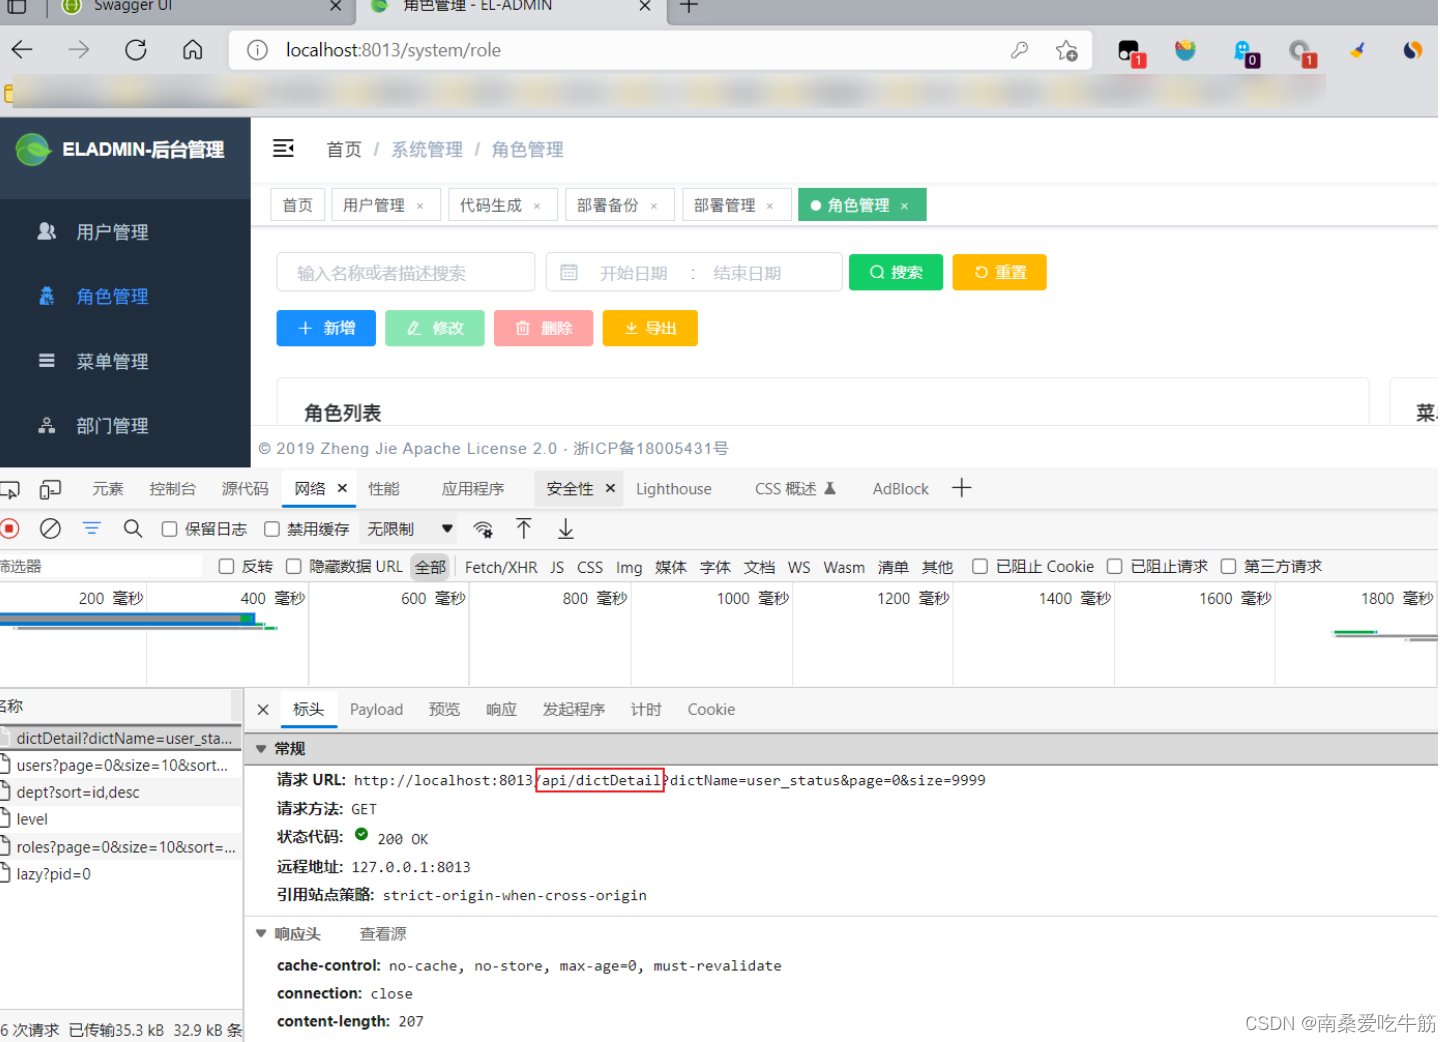
Task: Click the blue 新增 button
Action: click(x=326, y=328)
